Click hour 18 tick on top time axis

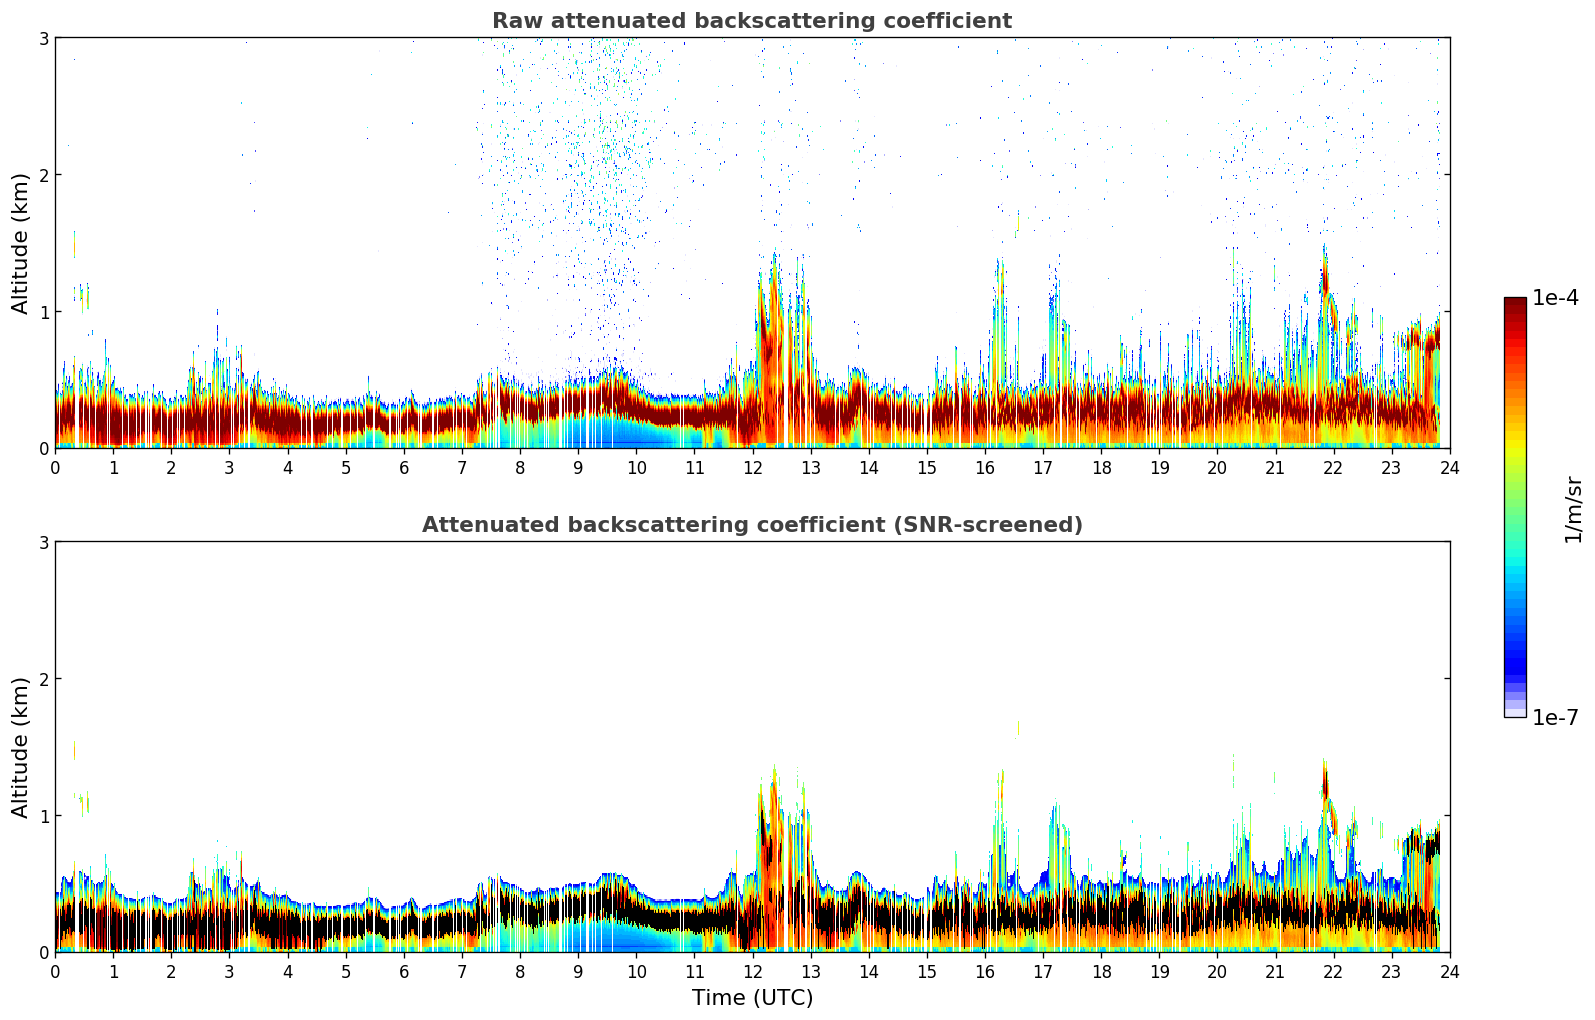pyautogui.click(x=1101, y=467)
